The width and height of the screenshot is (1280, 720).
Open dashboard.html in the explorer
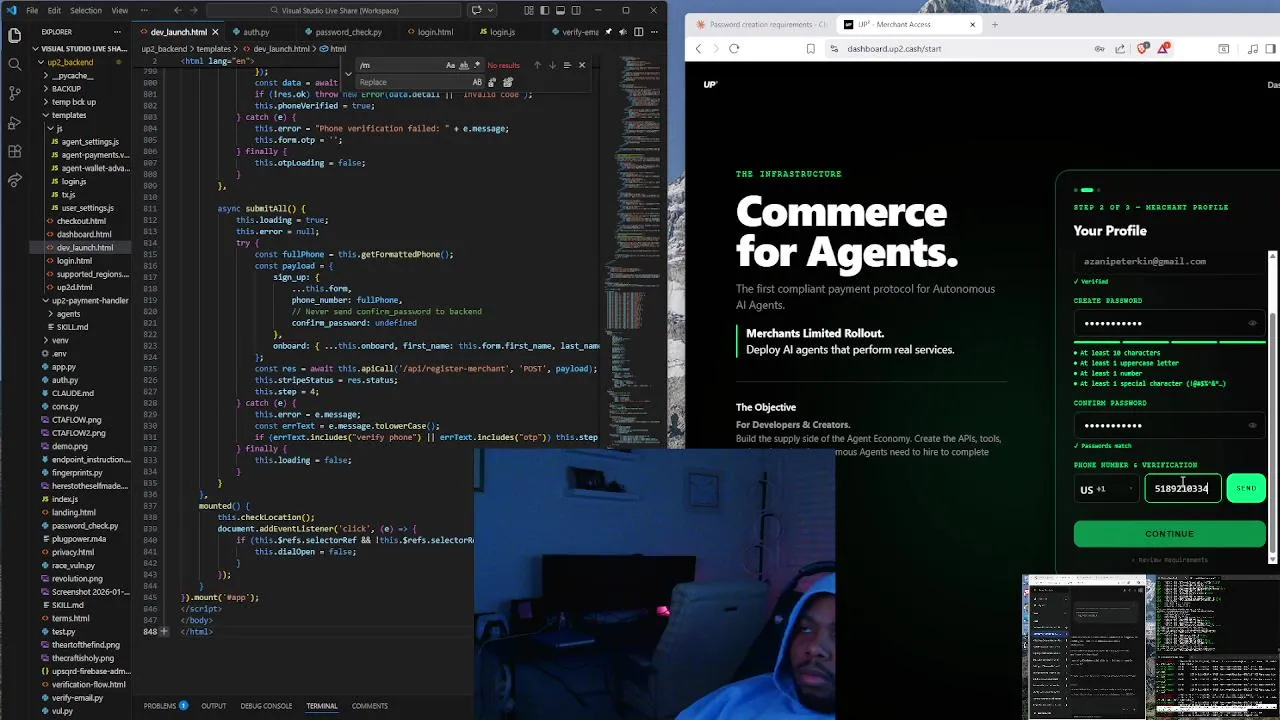coord(84,234)
